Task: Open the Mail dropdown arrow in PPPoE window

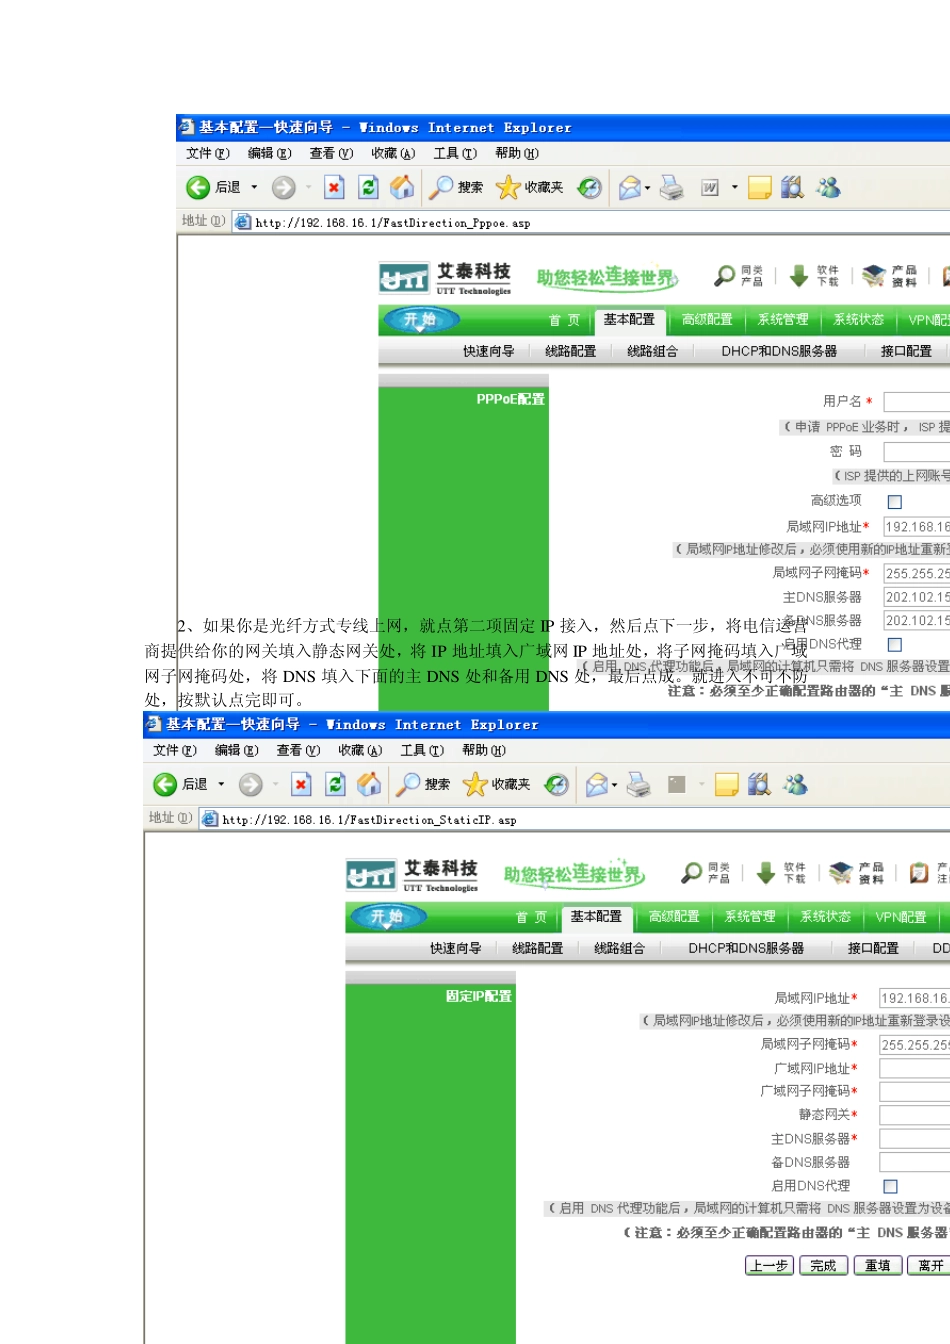Action: [x=648, y=188]
